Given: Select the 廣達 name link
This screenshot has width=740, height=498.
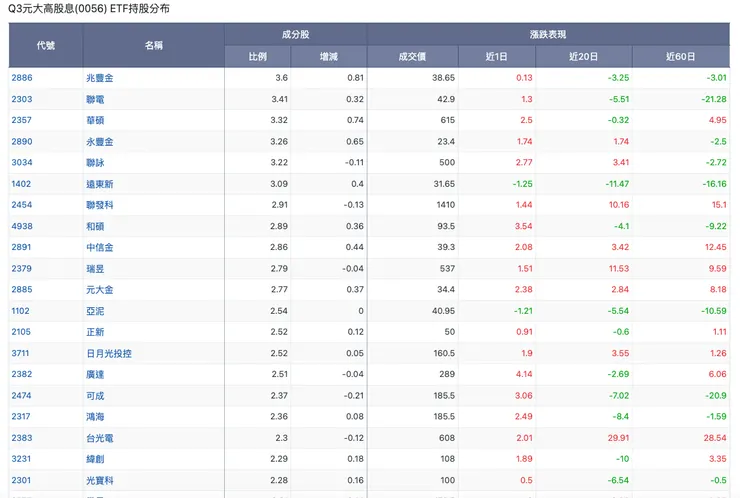Looking at the screenshot, I should [95, 374].
